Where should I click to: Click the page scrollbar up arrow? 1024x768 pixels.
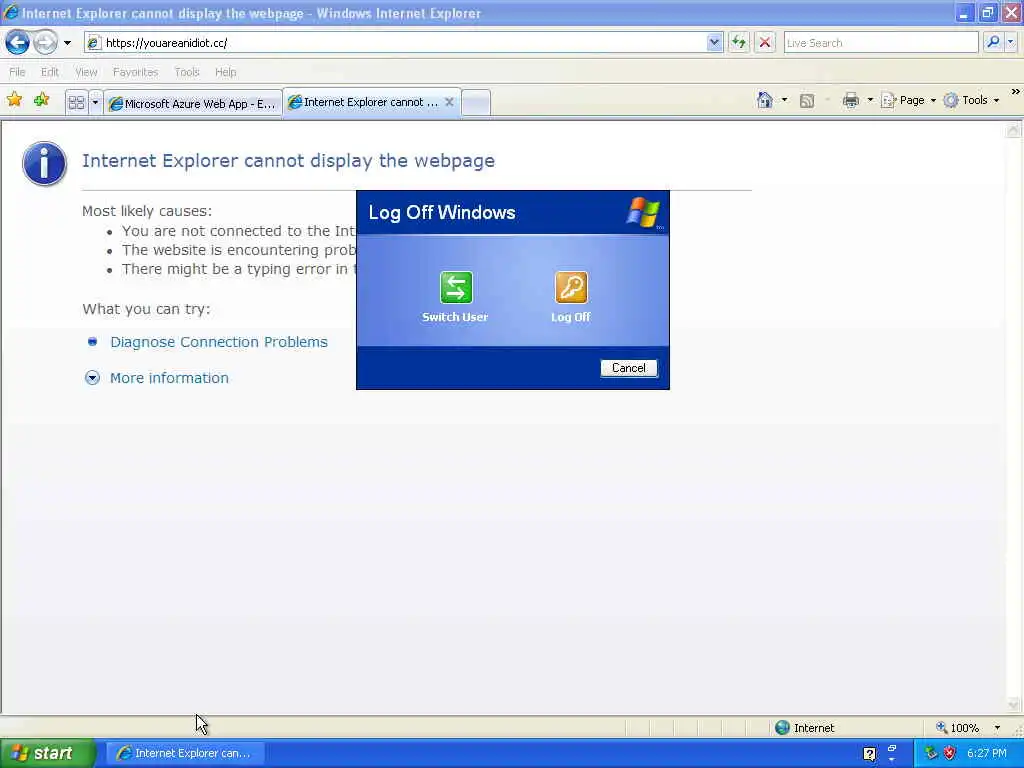point(1013,130)
